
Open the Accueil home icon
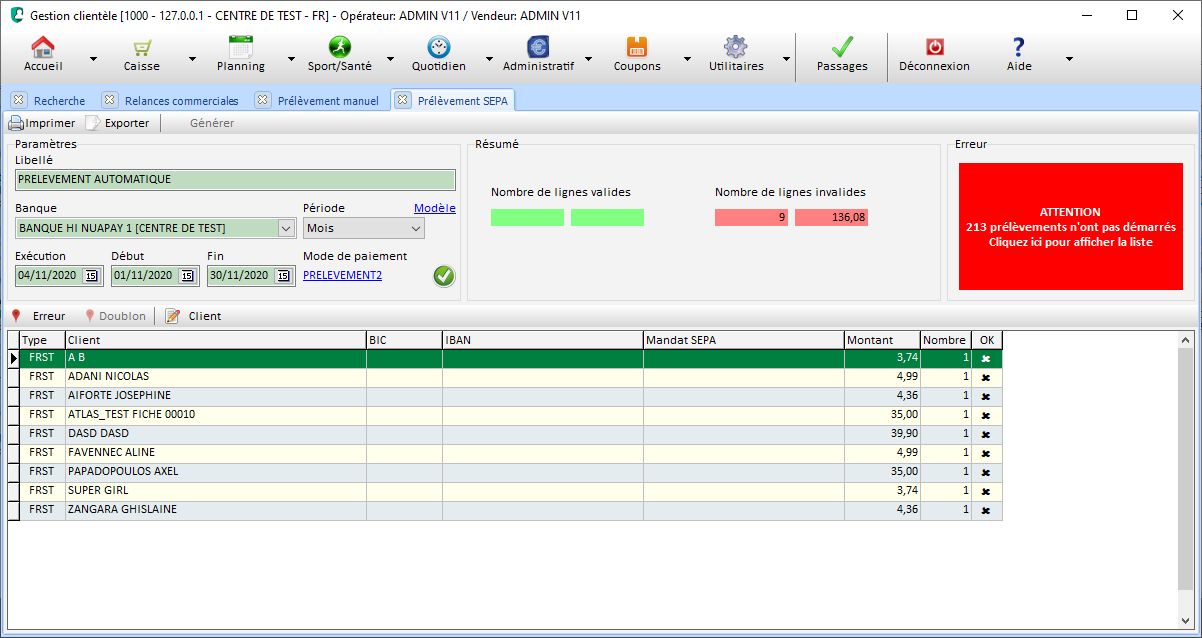tap(43, 48)
